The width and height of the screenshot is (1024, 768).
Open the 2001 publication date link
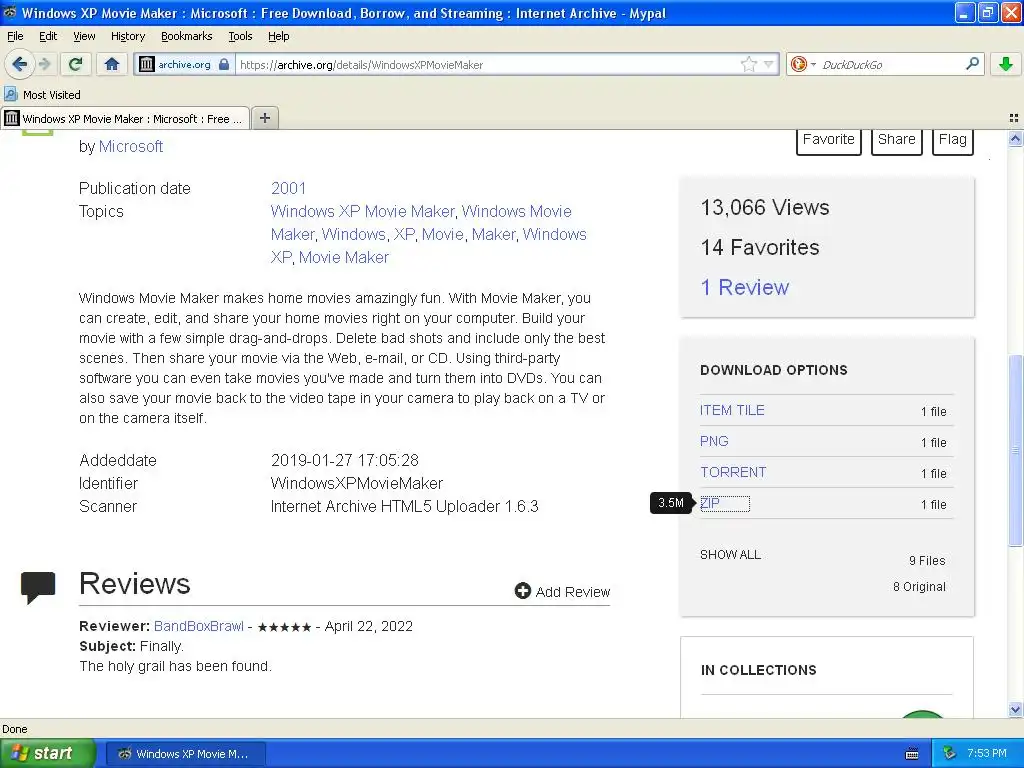288,188
